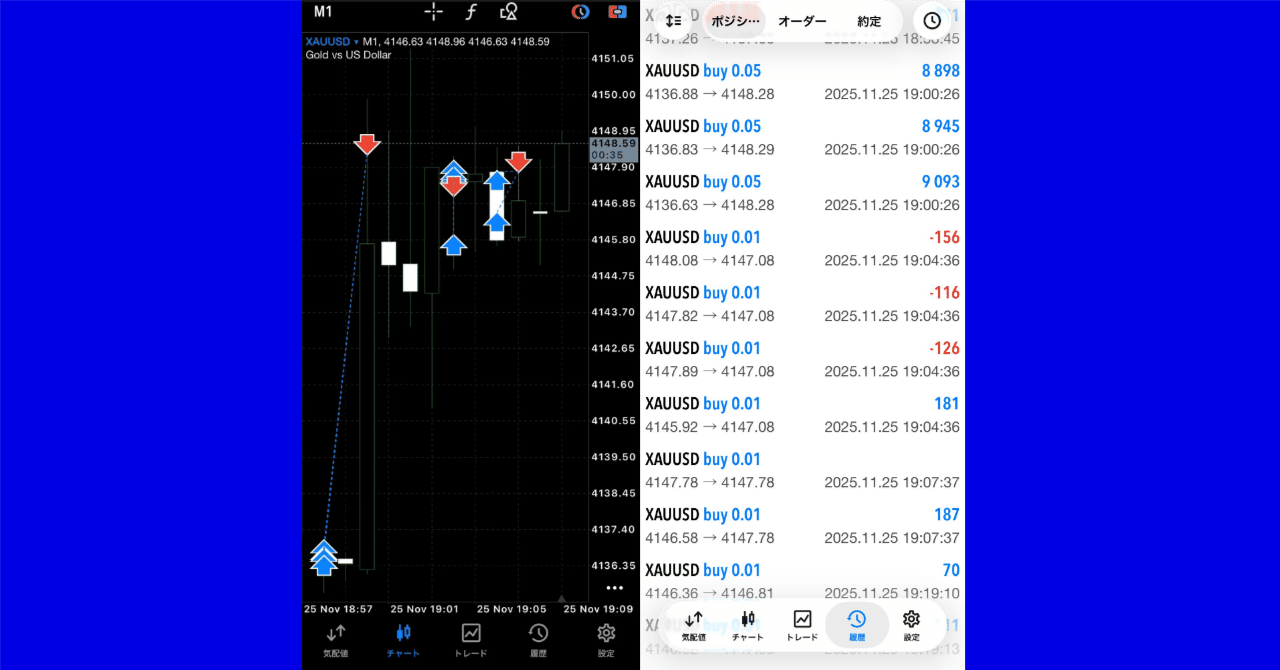Open the M1 timeframe selector on chart

coord(323,12)
